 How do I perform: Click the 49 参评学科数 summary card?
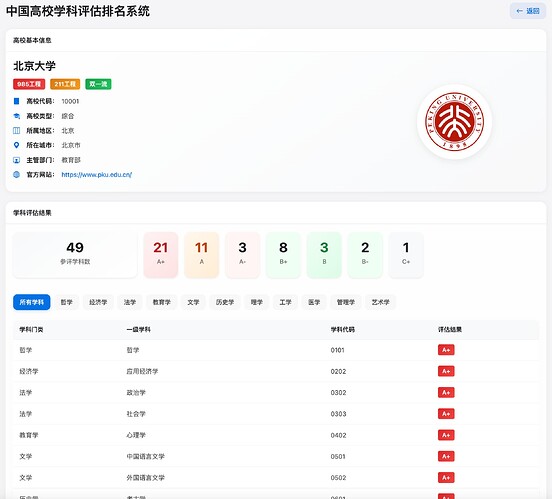(x=75, y=255)
